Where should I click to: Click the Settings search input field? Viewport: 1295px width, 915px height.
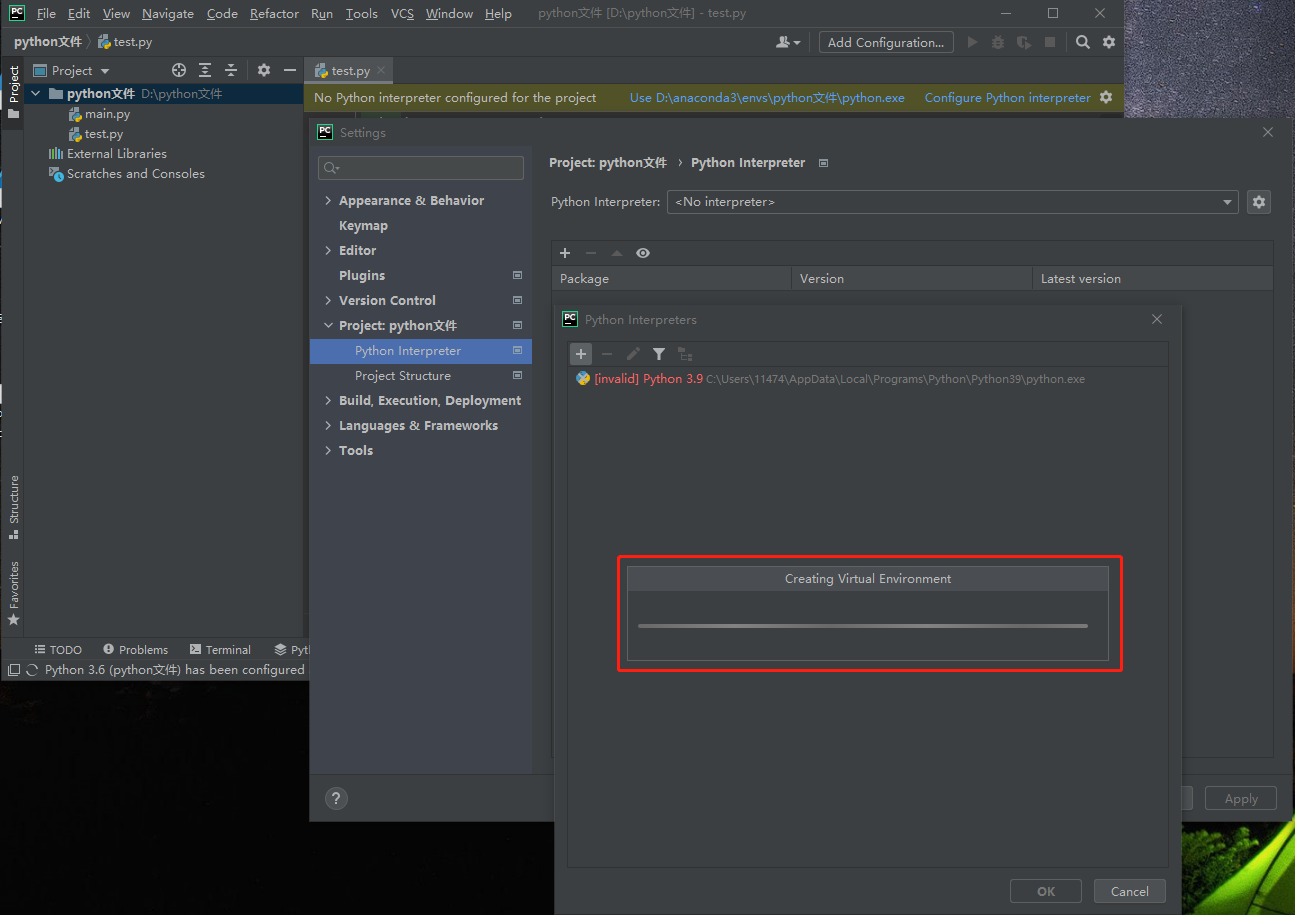(x=420, y=168)
